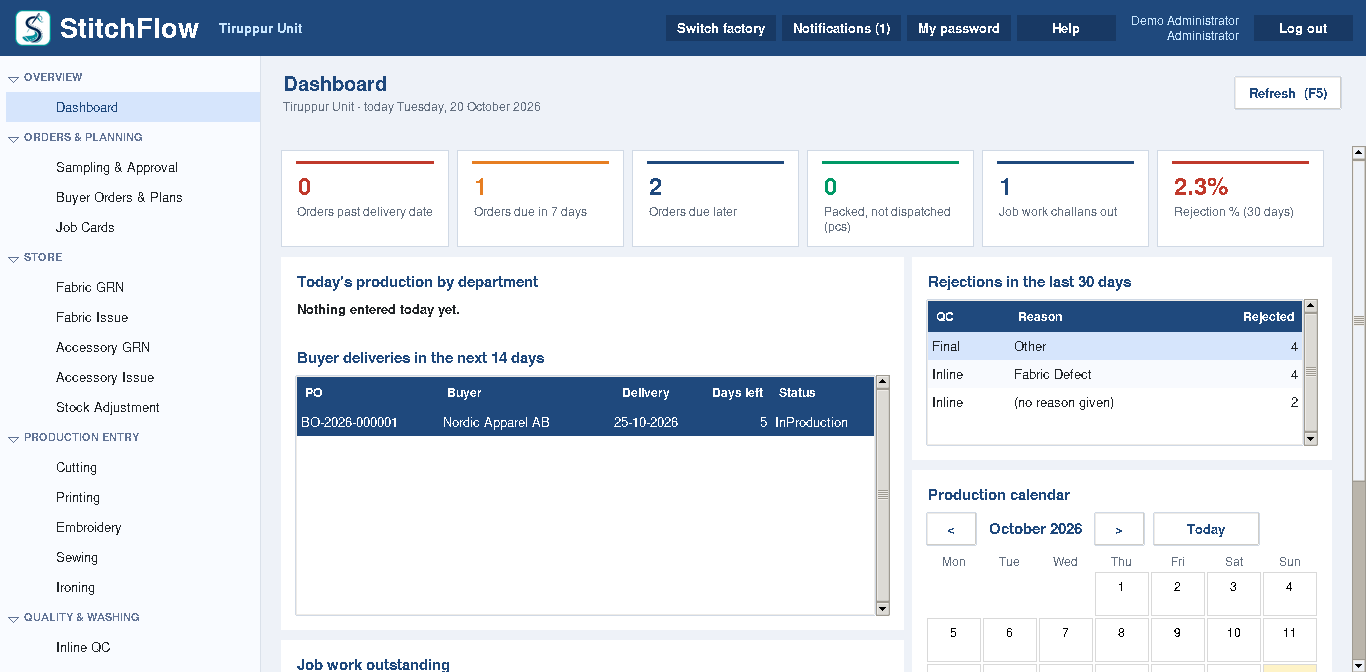Viewport: 1366px width, 672px height.
Task: Click Rejection % (30 days) card
Action: click(1240, 198)
